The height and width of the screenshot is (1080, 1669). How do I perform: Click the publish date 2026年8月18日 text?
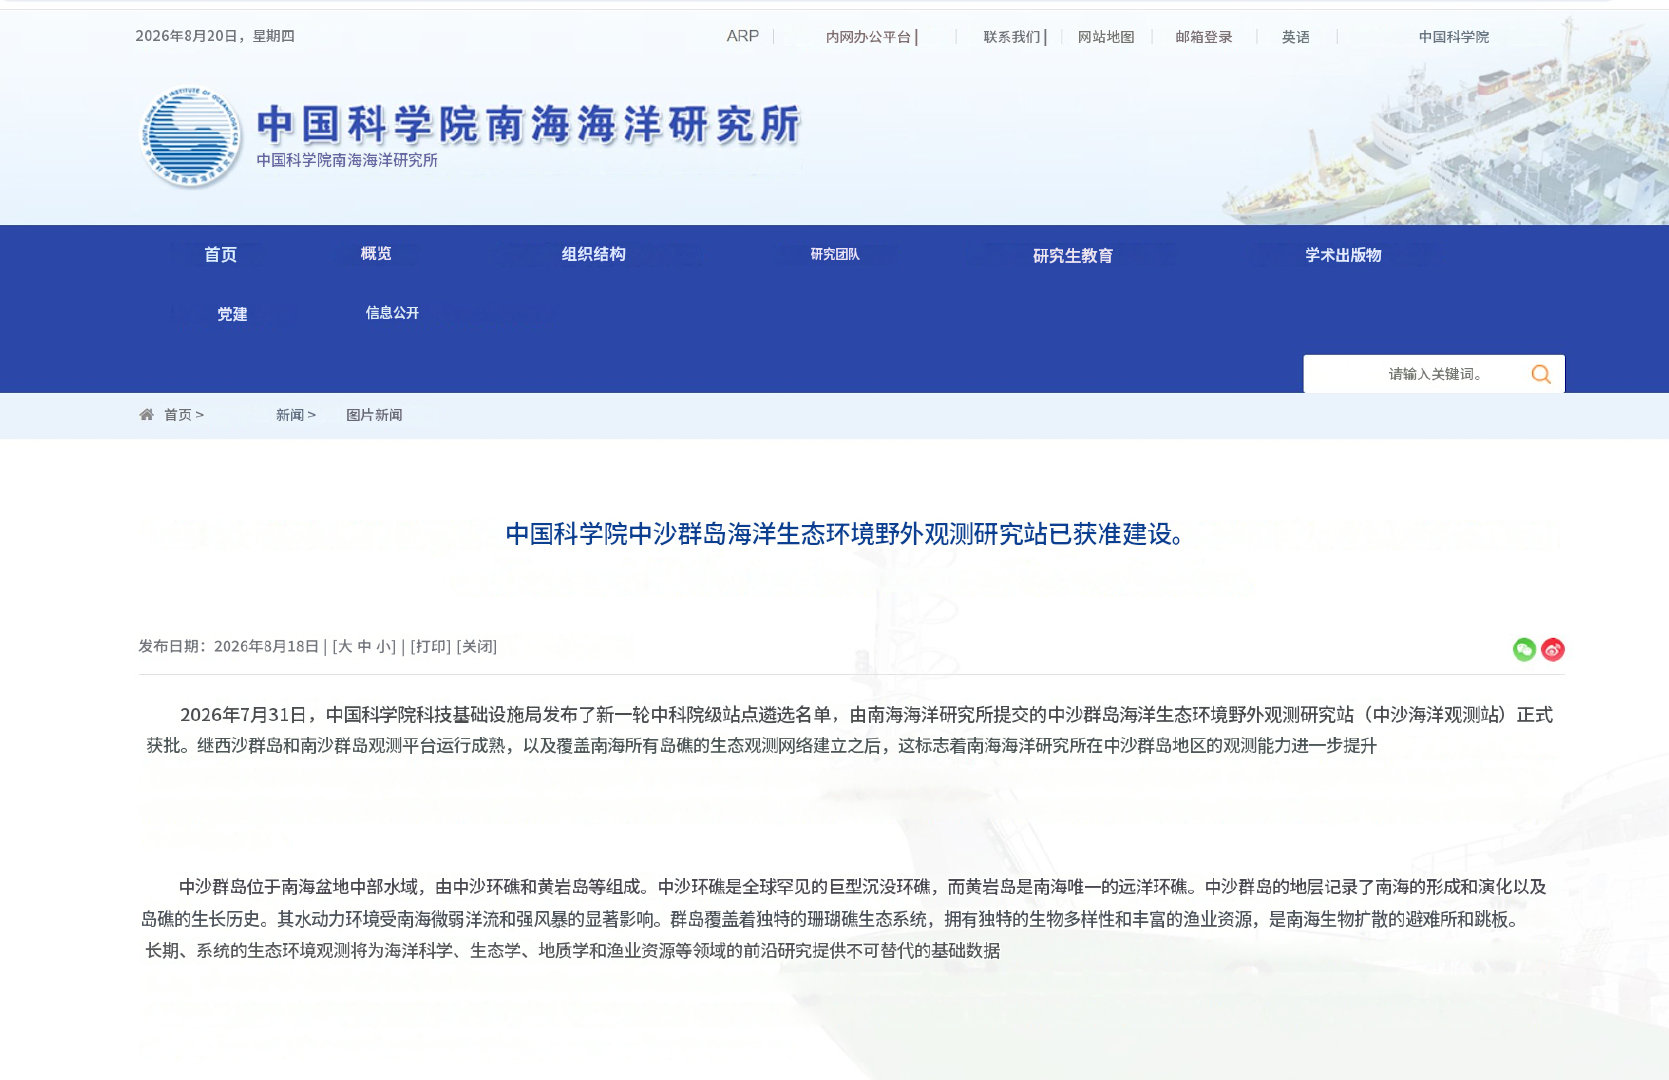[266, 647]
